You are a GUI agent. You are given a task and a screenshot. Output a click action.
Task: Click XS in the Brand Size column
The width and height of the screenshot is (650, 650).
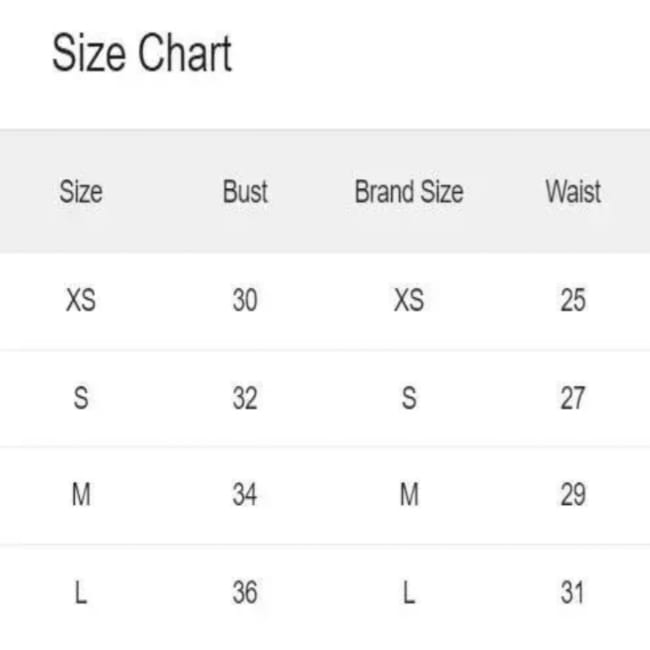coord(409,299)
